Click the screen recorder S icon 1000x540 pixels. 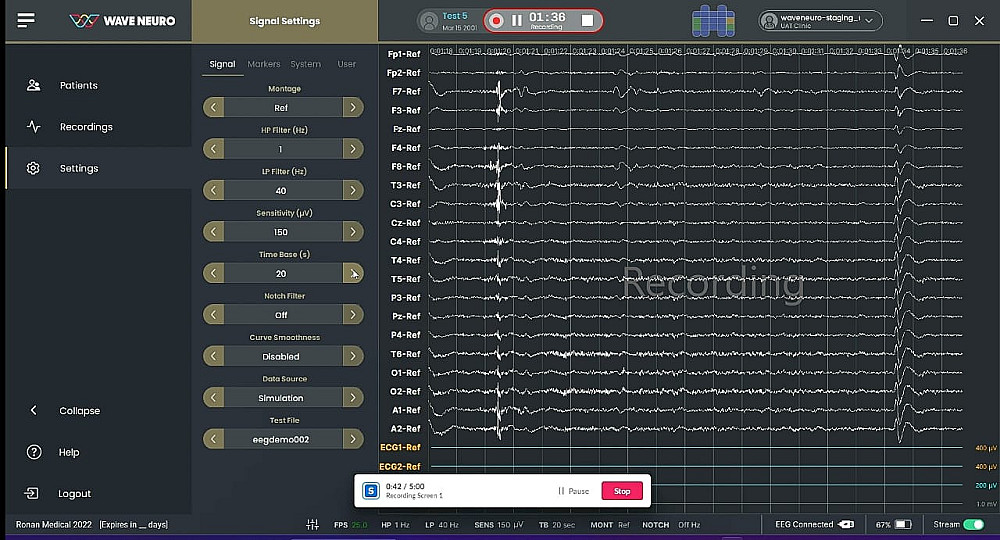(x=371, y=491)
